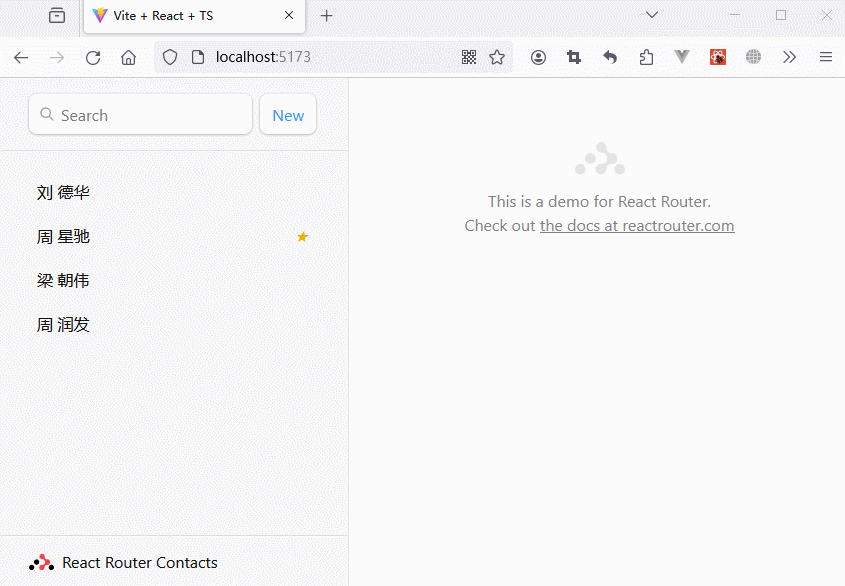Viewport: 845px width, 586px height.
Task: Close the Vite + React + TS tab
Action: point(290,16)
